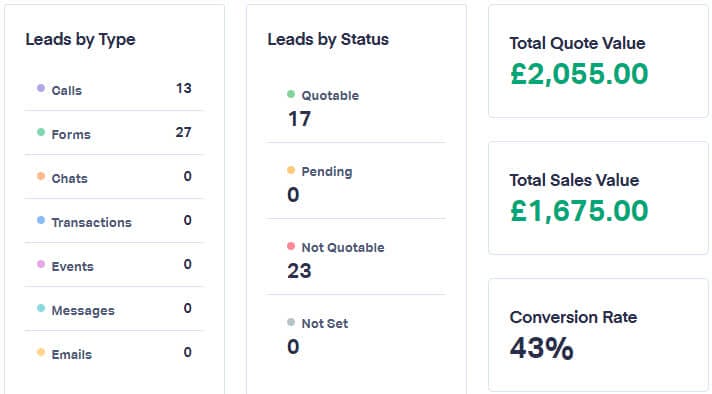The image size is (712, 394).
Task: Select the Forms lead type label
Action: click(x=71, y=134)
